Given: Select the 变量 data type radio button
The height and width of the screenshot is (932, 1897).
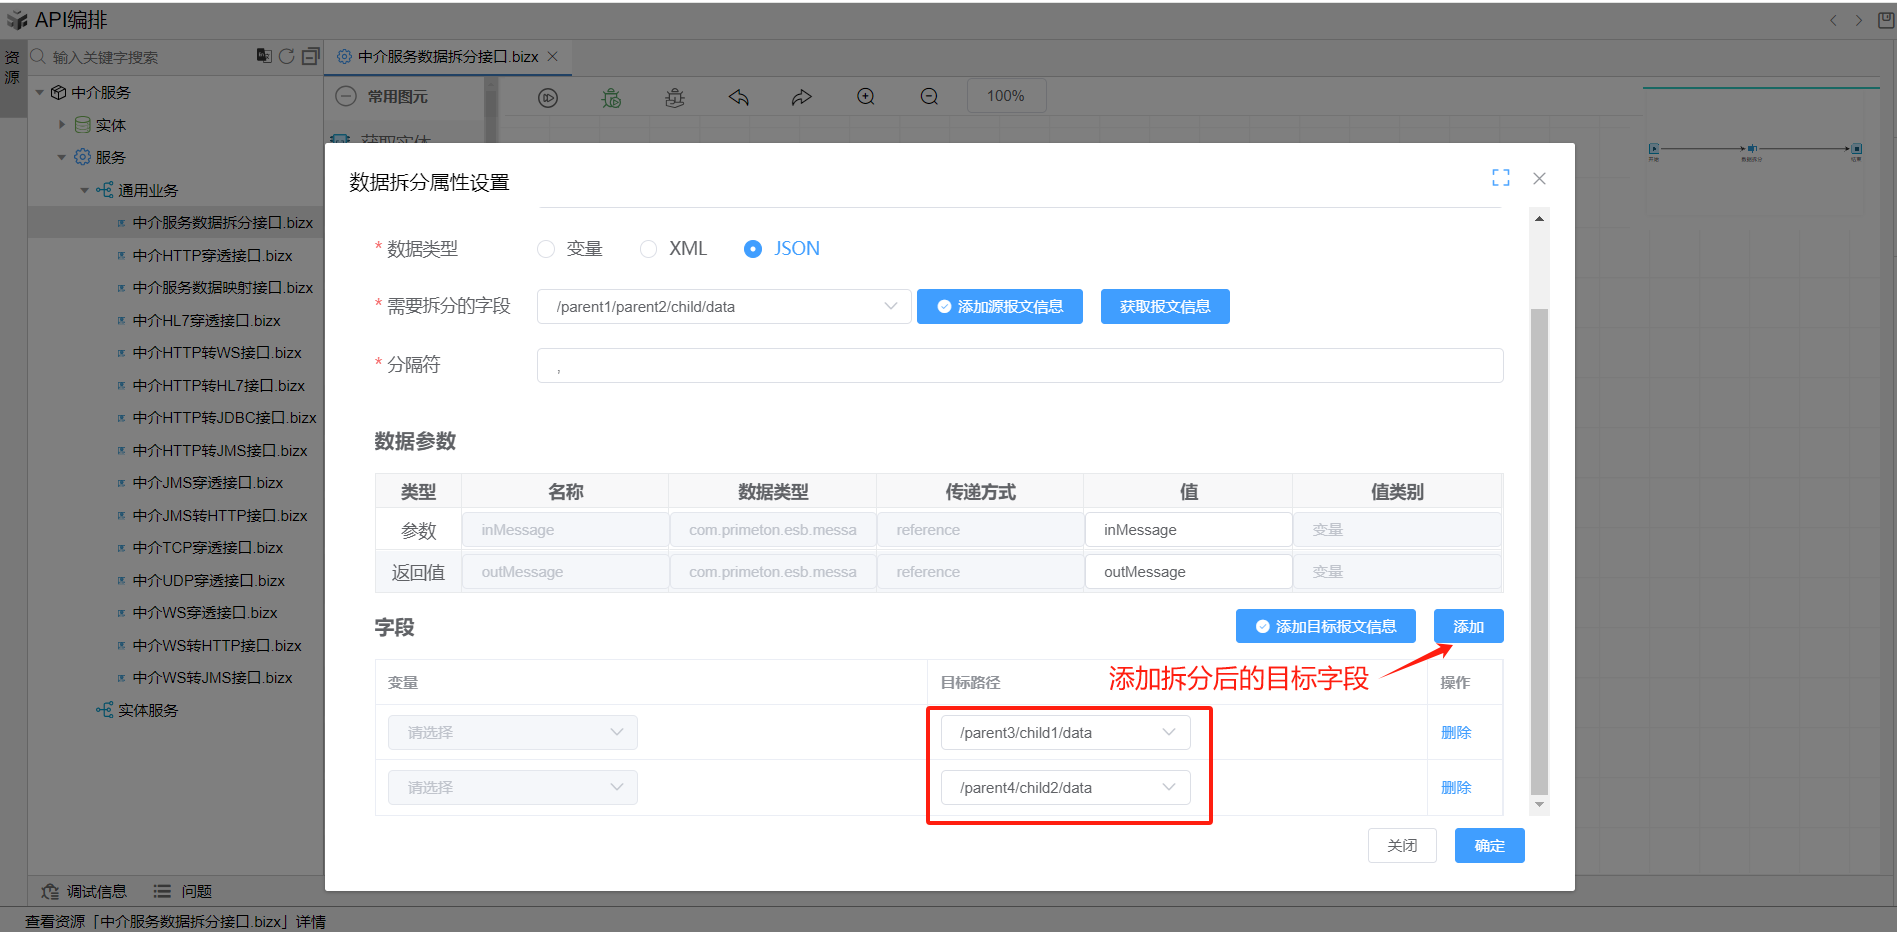Looking at the screenshot, I should (546, 249).
